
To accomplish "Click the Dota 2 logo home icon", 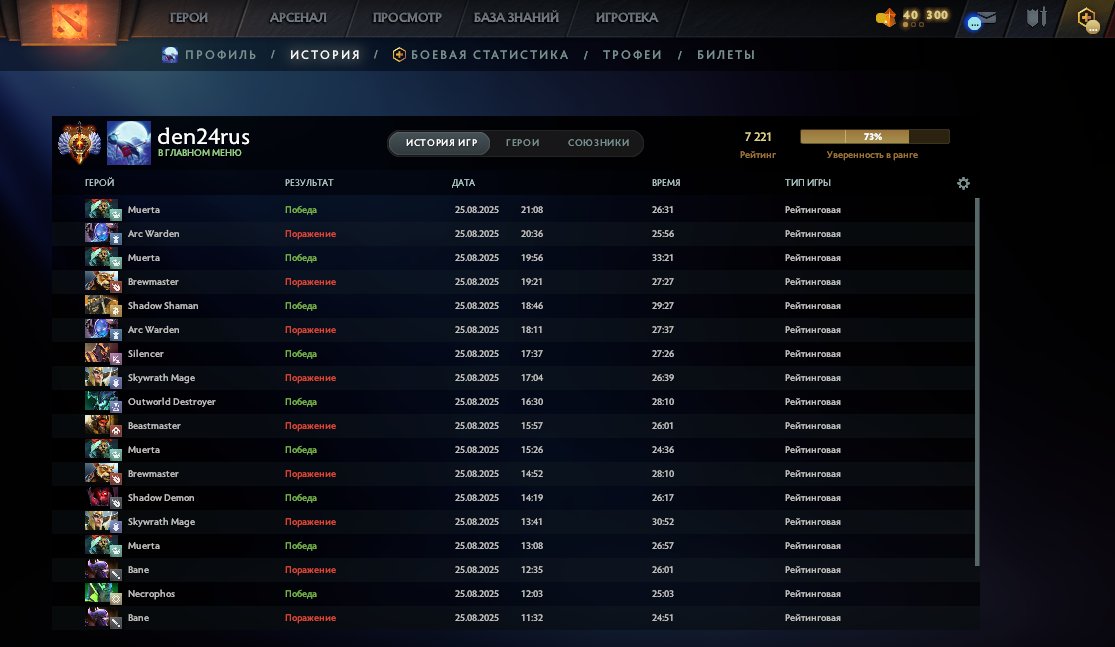I will [69, 21].
